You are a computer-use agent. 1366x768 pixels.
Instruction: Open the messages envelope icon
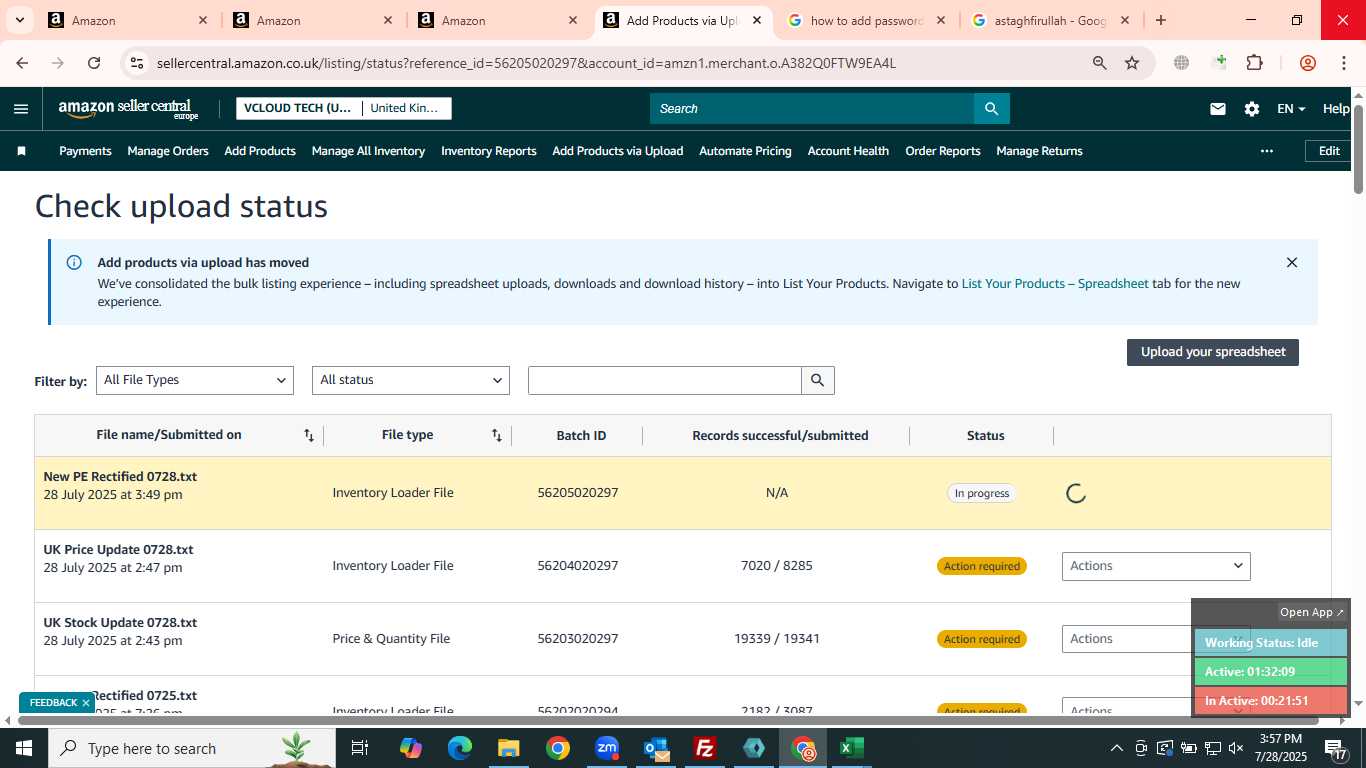(x=1218, y=109)
